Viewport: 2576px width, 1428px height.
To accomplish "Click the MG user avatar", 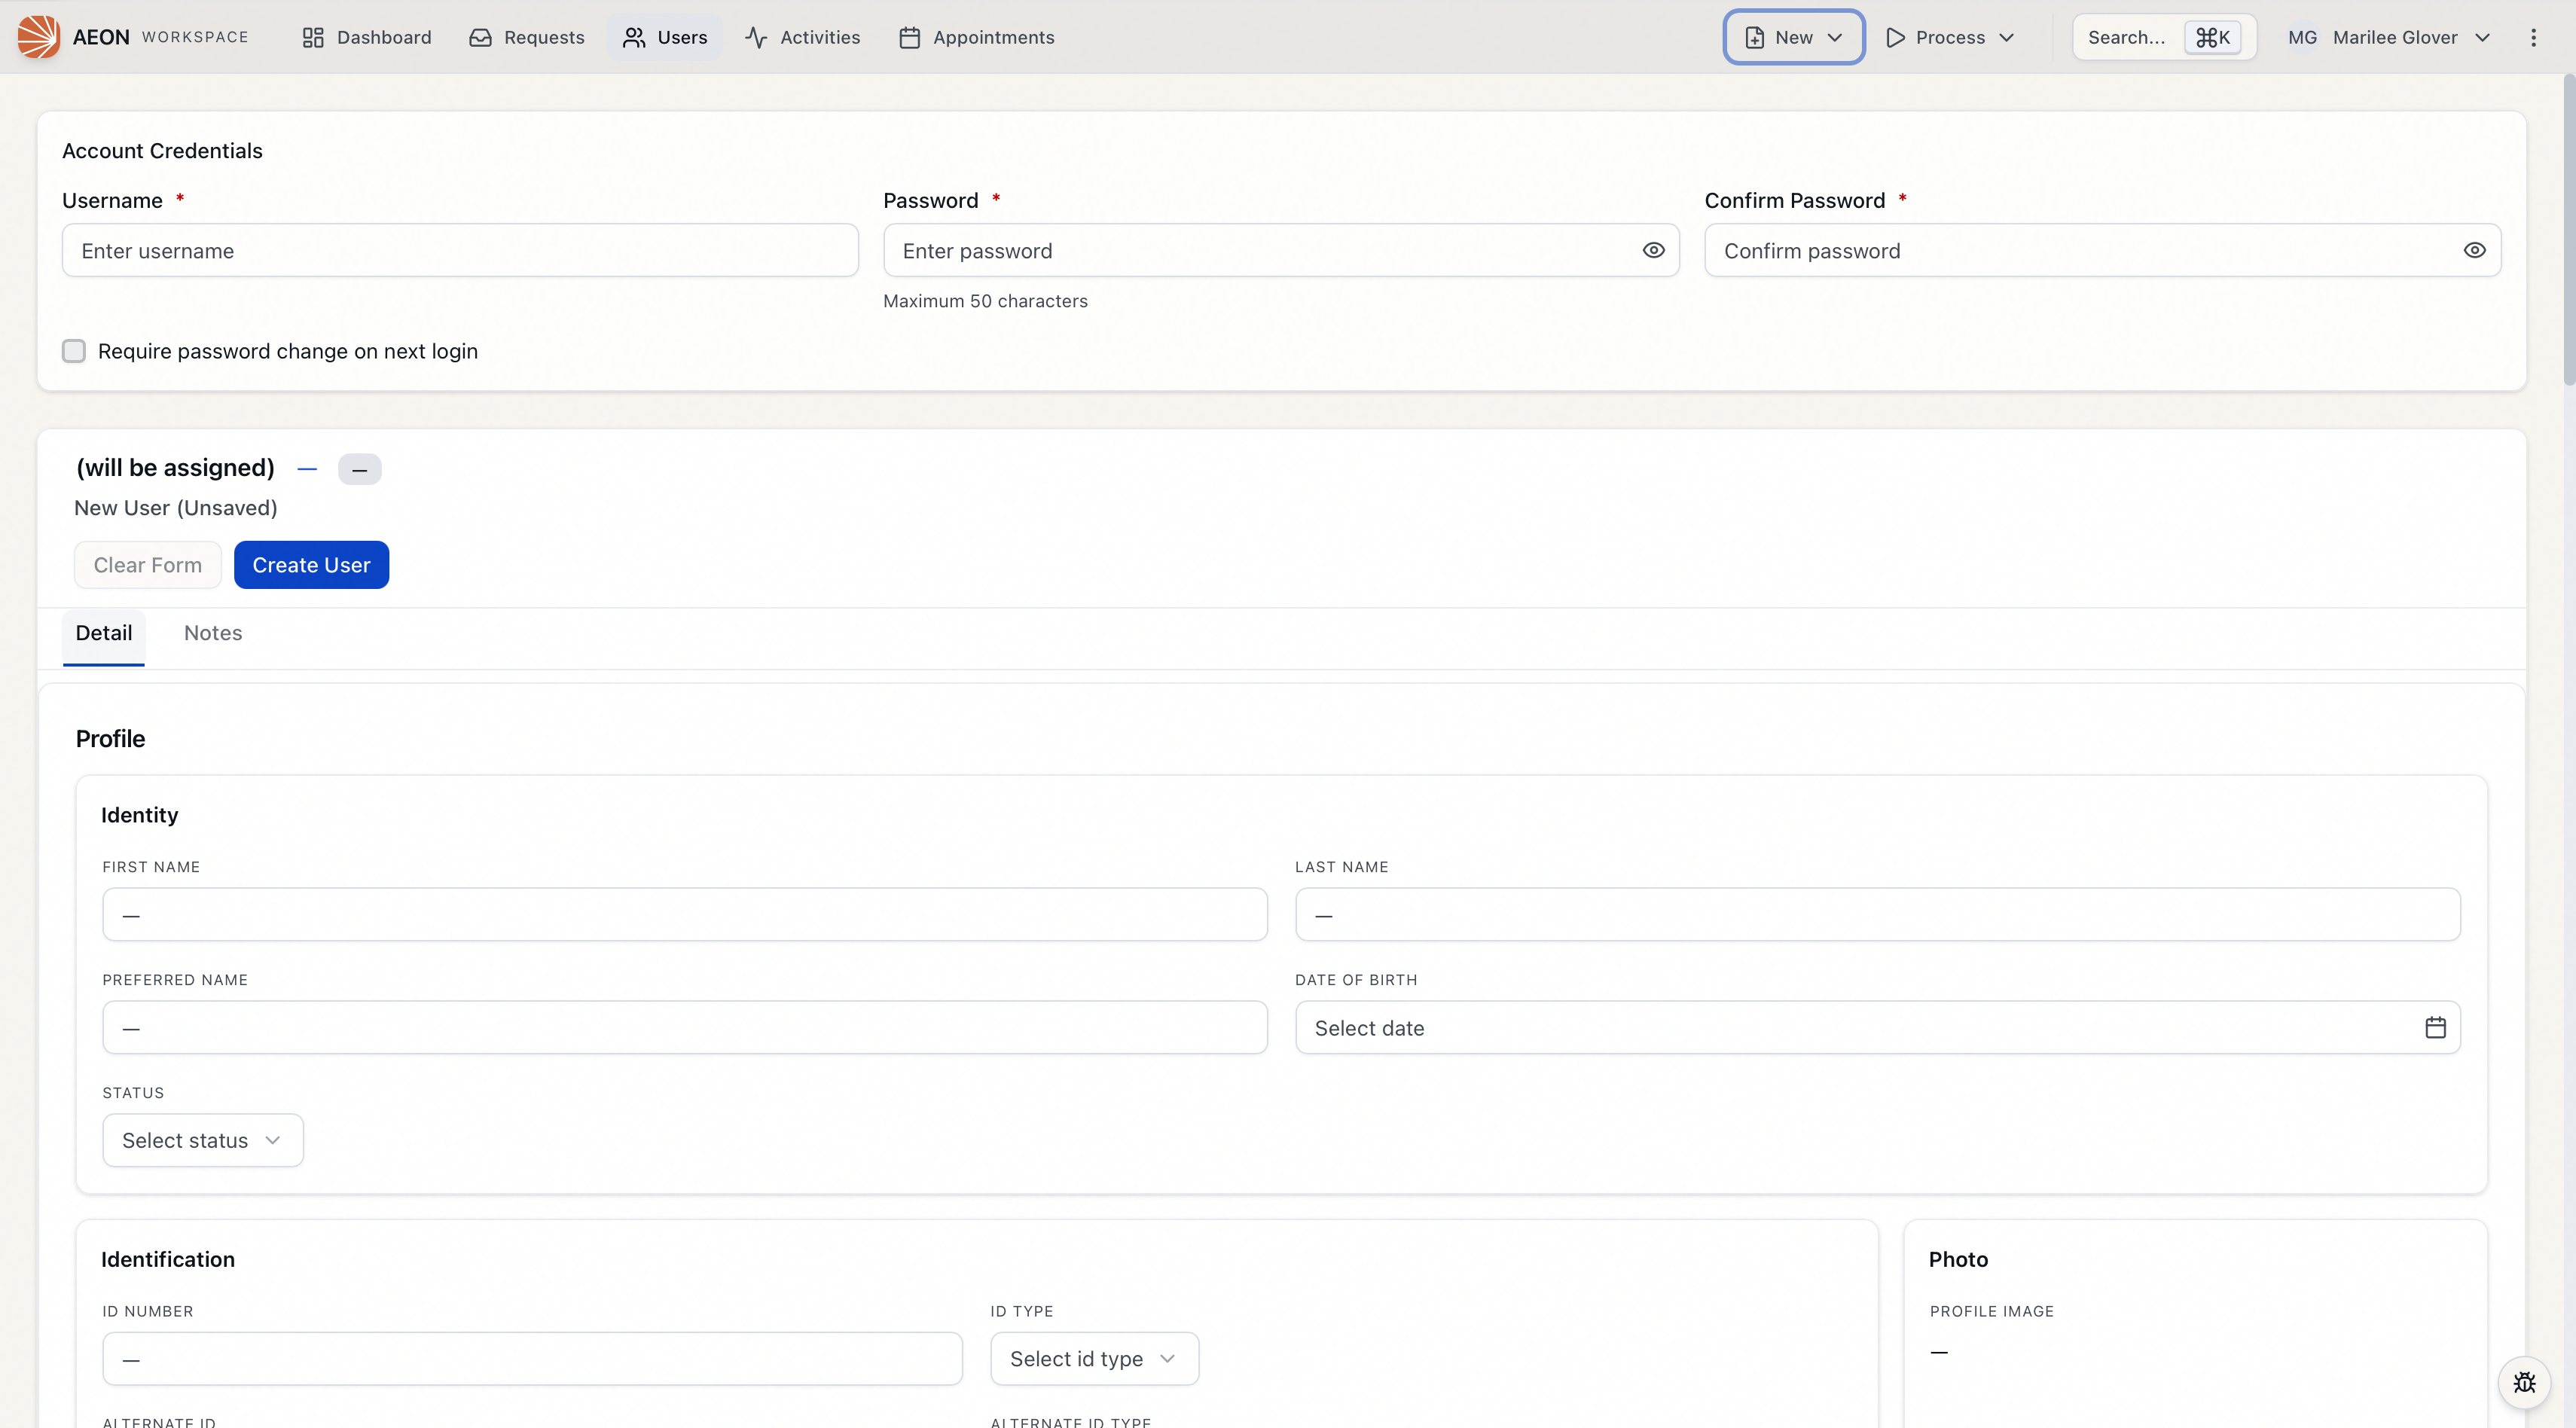I will [x=2302, y=37].
